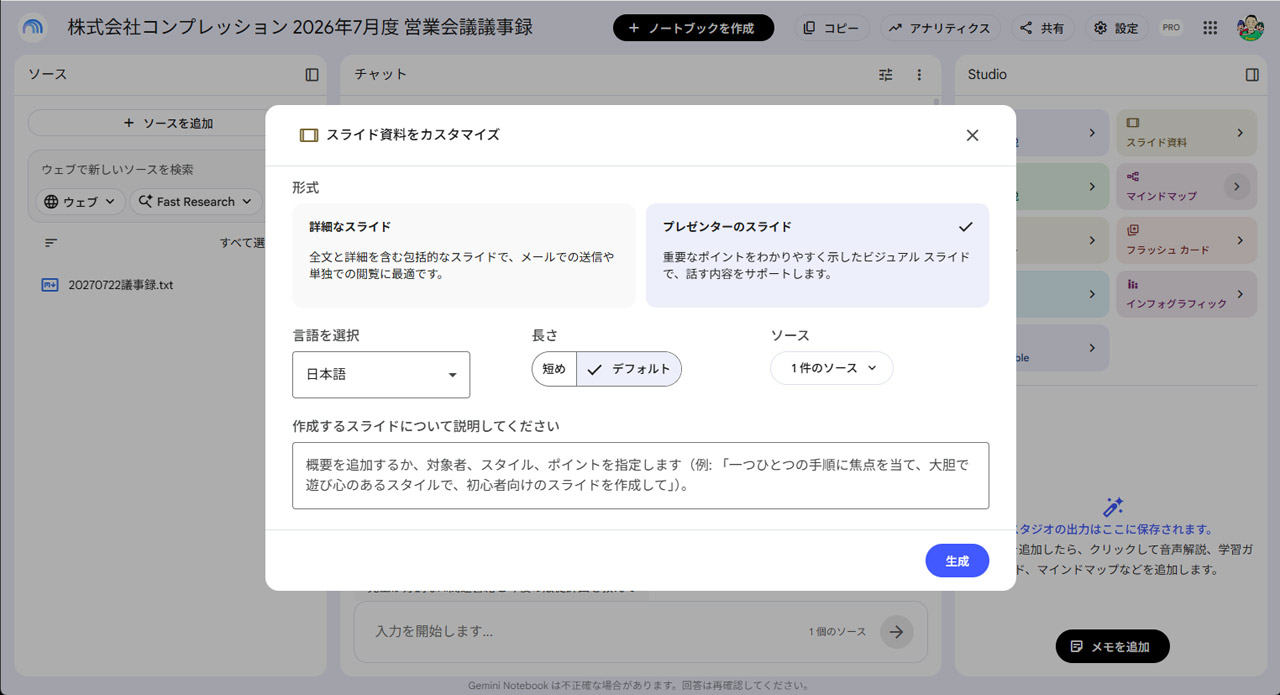Open the 1件のソース dropdown
The image size is (1280, 695).
832,368
